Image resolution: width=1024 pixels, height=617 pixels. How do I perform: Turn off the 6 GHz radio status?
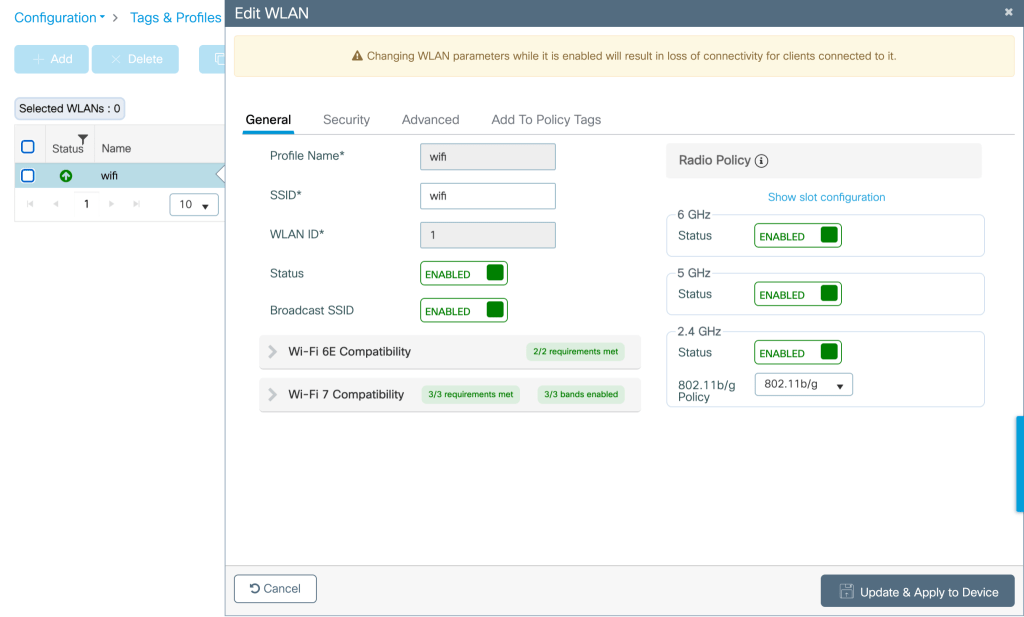click(798, 236)
